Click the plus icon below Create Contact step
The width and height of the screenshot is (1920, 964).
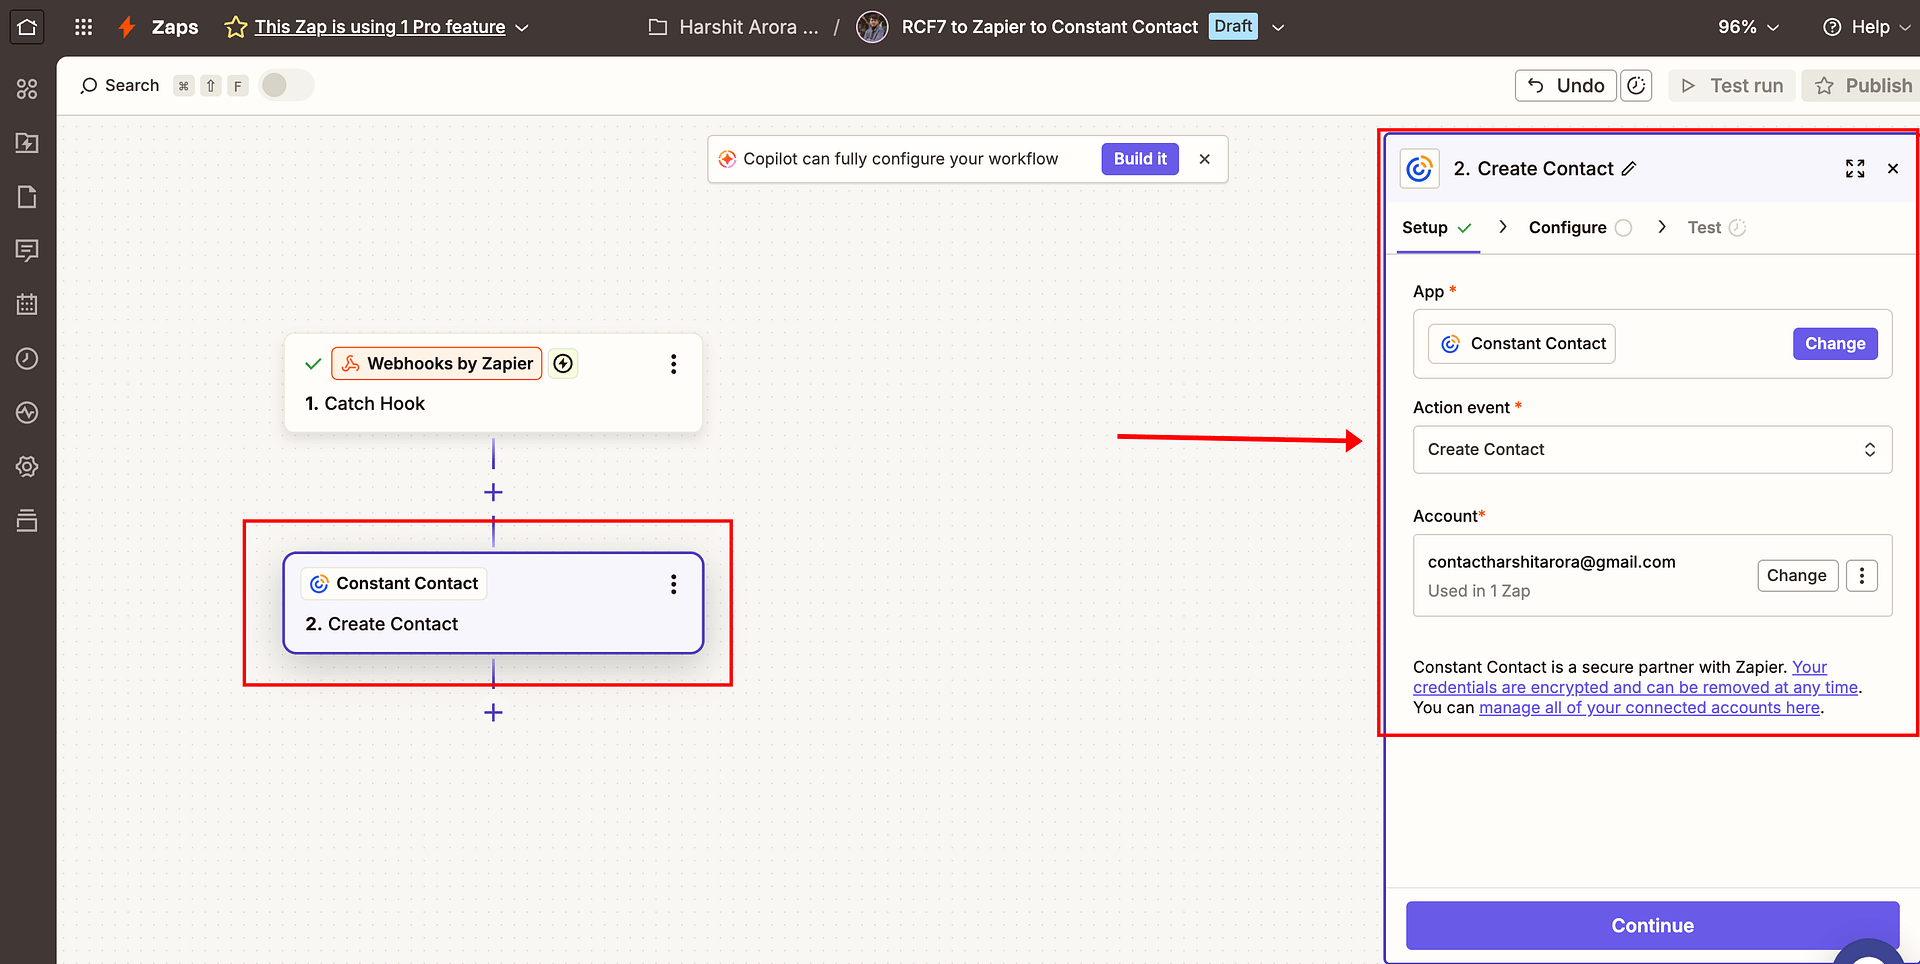(493, 712)
